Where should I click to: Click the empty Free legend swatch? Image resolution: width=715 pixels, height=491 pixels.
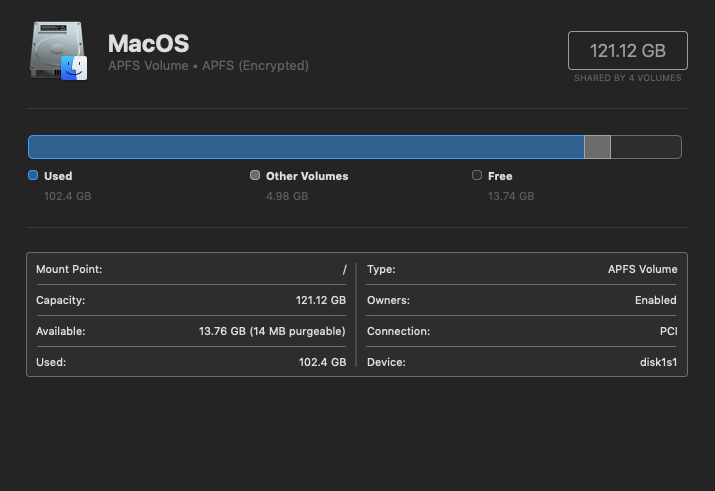tap(477, 175)
